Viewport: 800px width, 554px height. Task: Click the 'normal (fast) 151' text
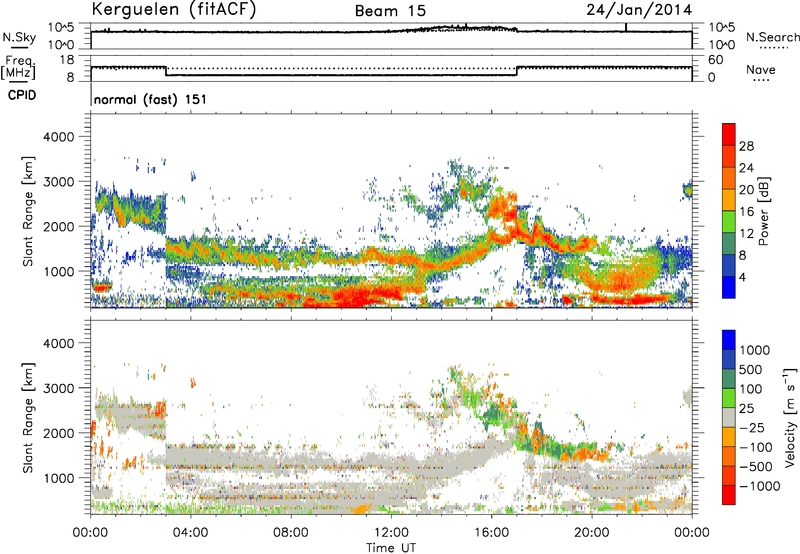pos(151,99)
